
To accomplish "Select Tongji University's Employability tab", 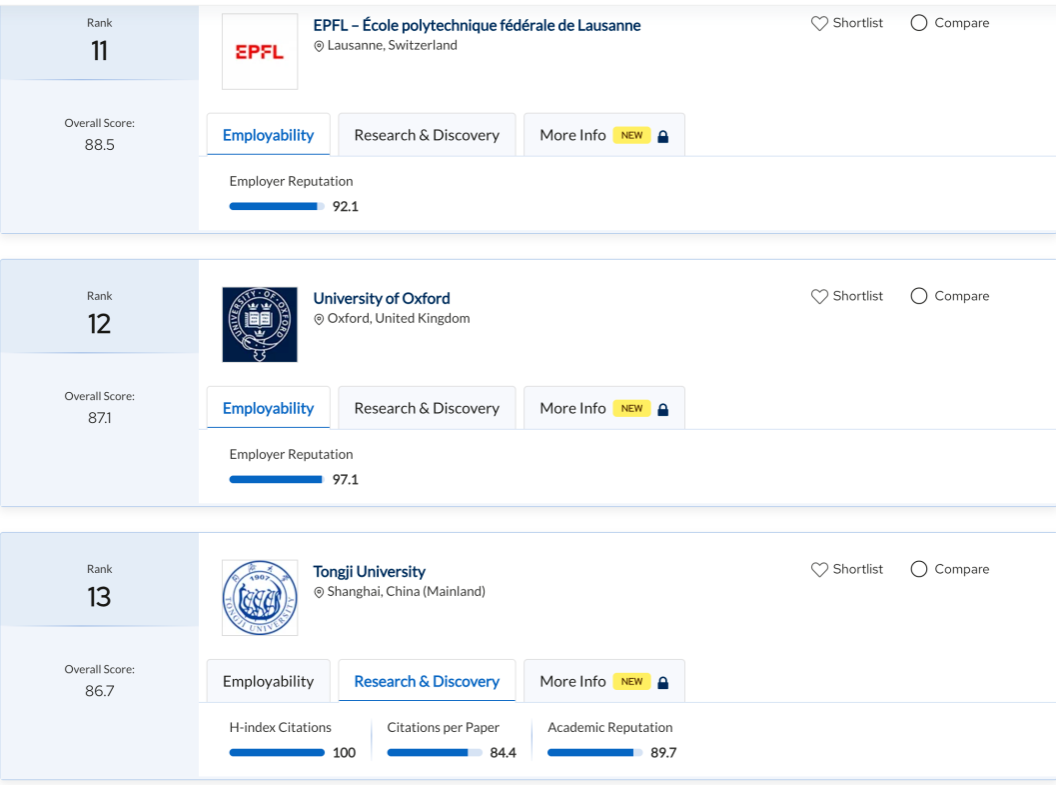I will tap(268, 681).
